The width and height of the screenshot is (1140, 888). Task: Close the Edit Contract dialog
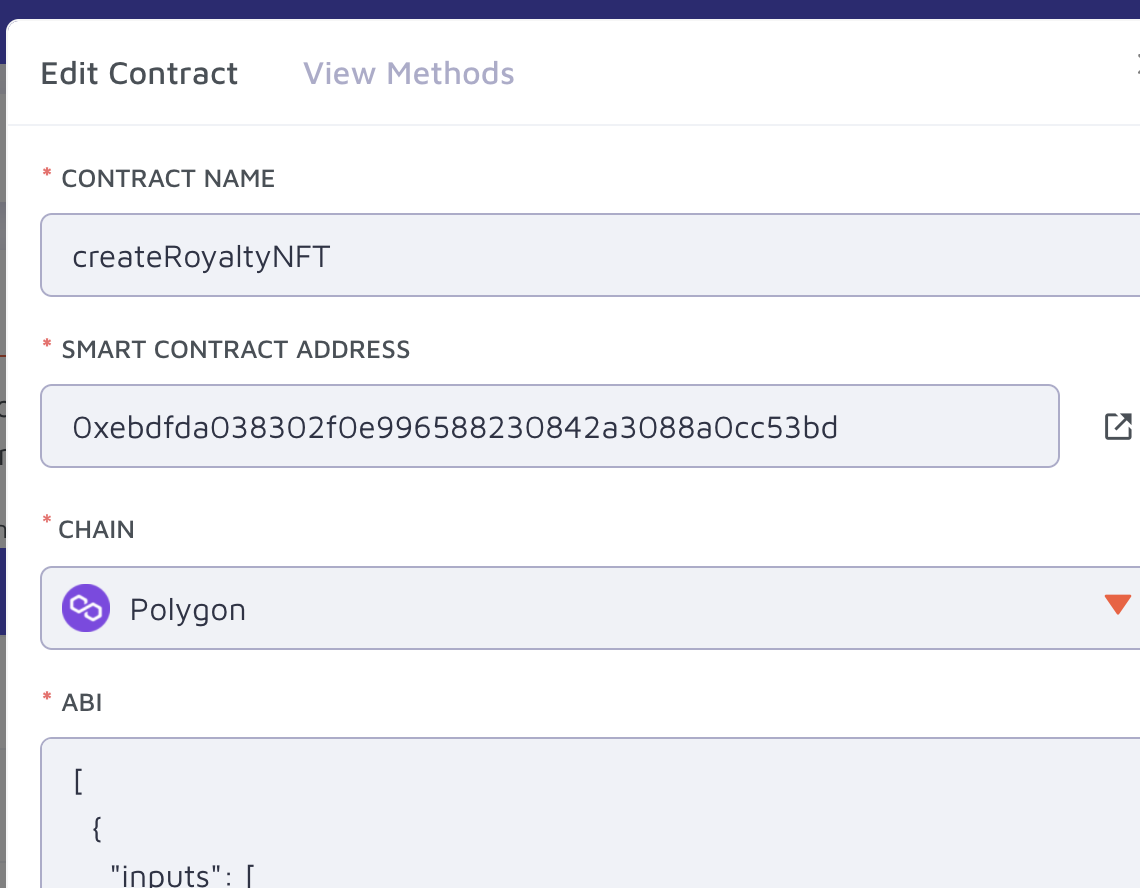point(1136,65)
